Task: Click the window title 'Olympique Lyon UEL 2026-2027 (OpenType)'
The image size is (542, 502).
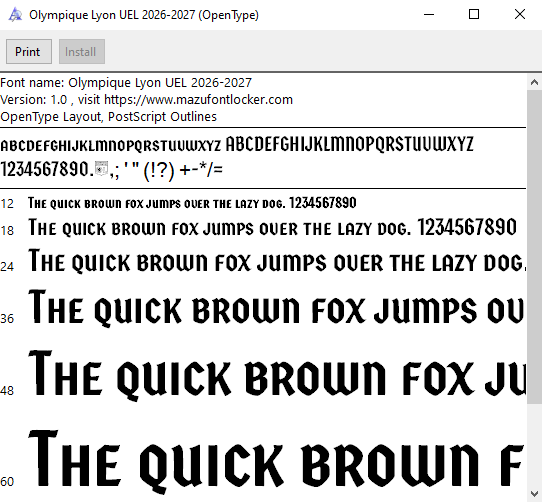Action: click(144, 15)
